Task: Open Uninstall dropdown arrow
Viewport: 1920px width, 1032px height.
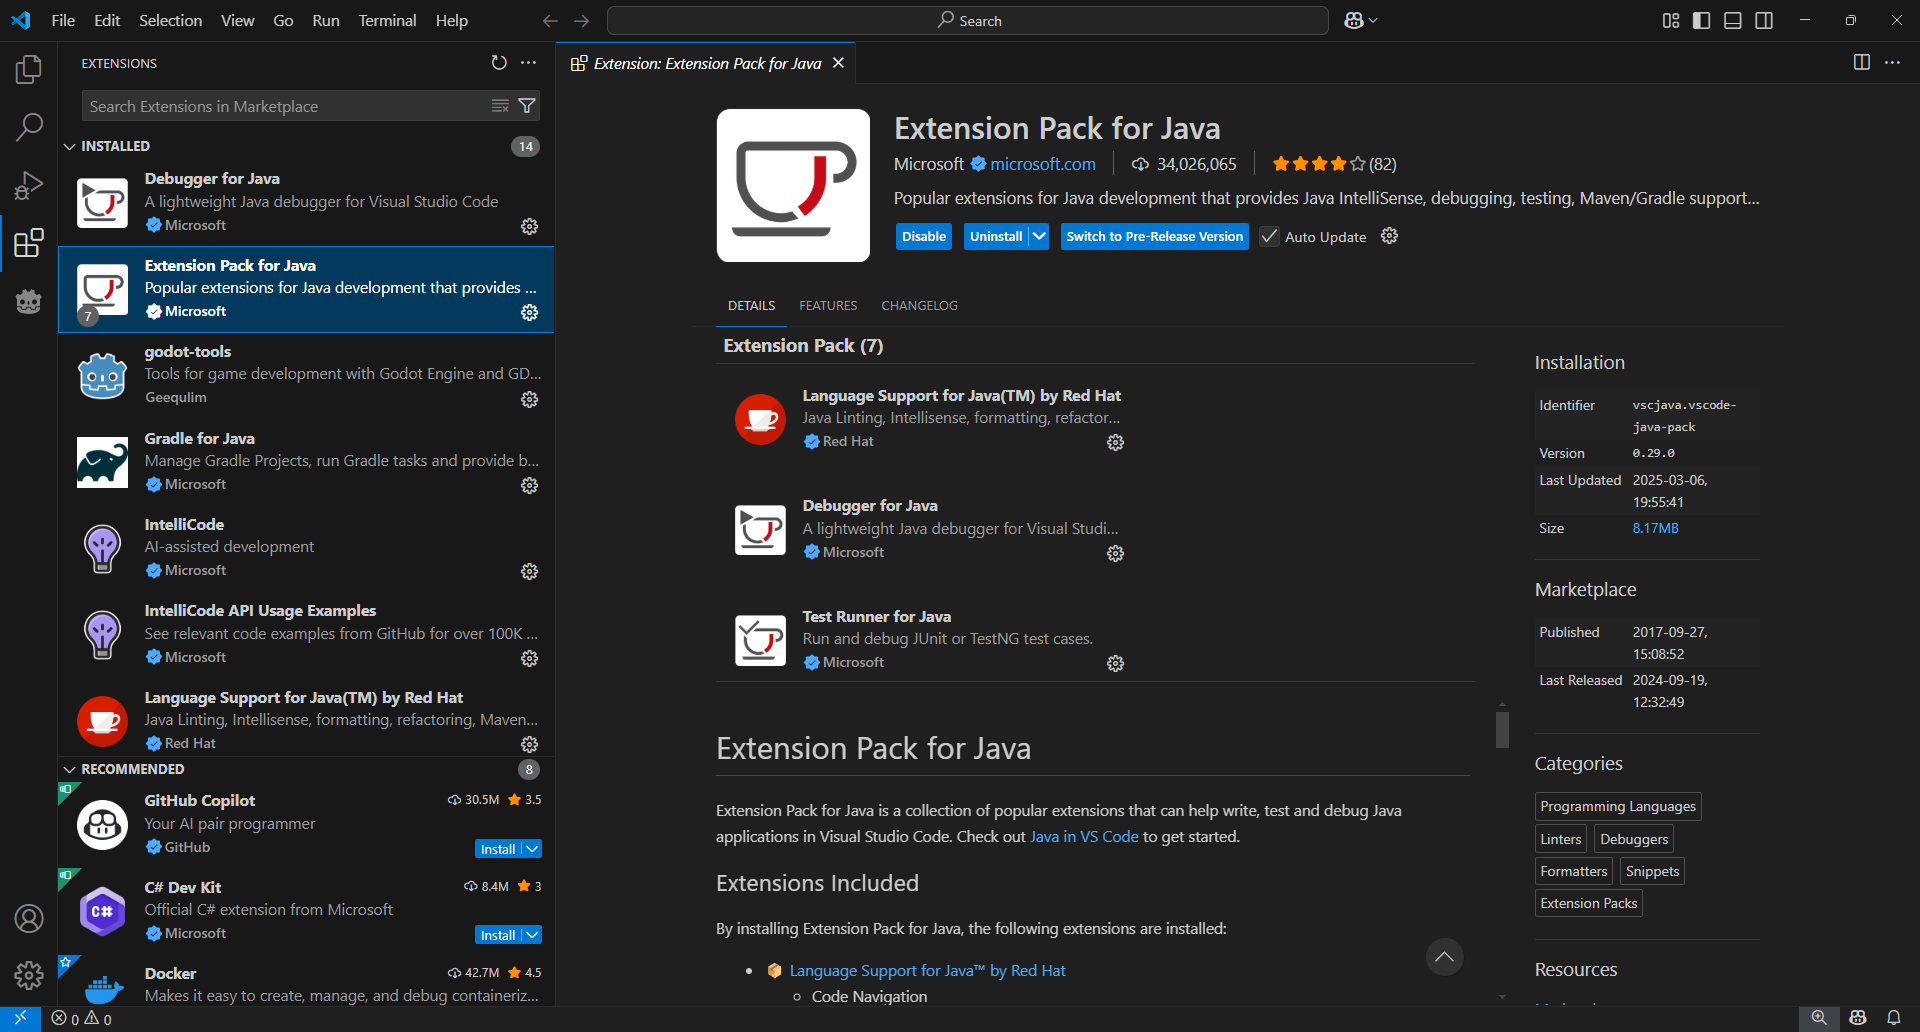Action: point(1039,237)
